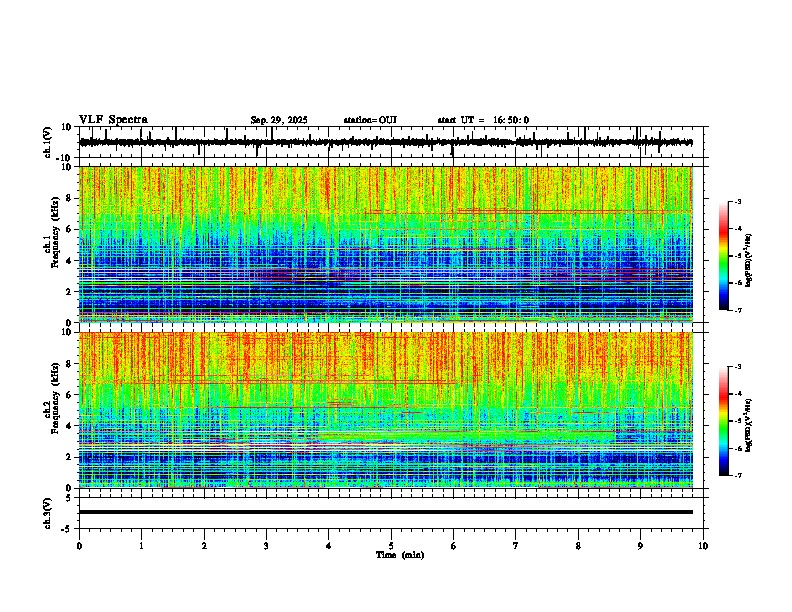
Task: Click the "8" kHz tick on ch.1 frequency axis
Action: (69, 198)
